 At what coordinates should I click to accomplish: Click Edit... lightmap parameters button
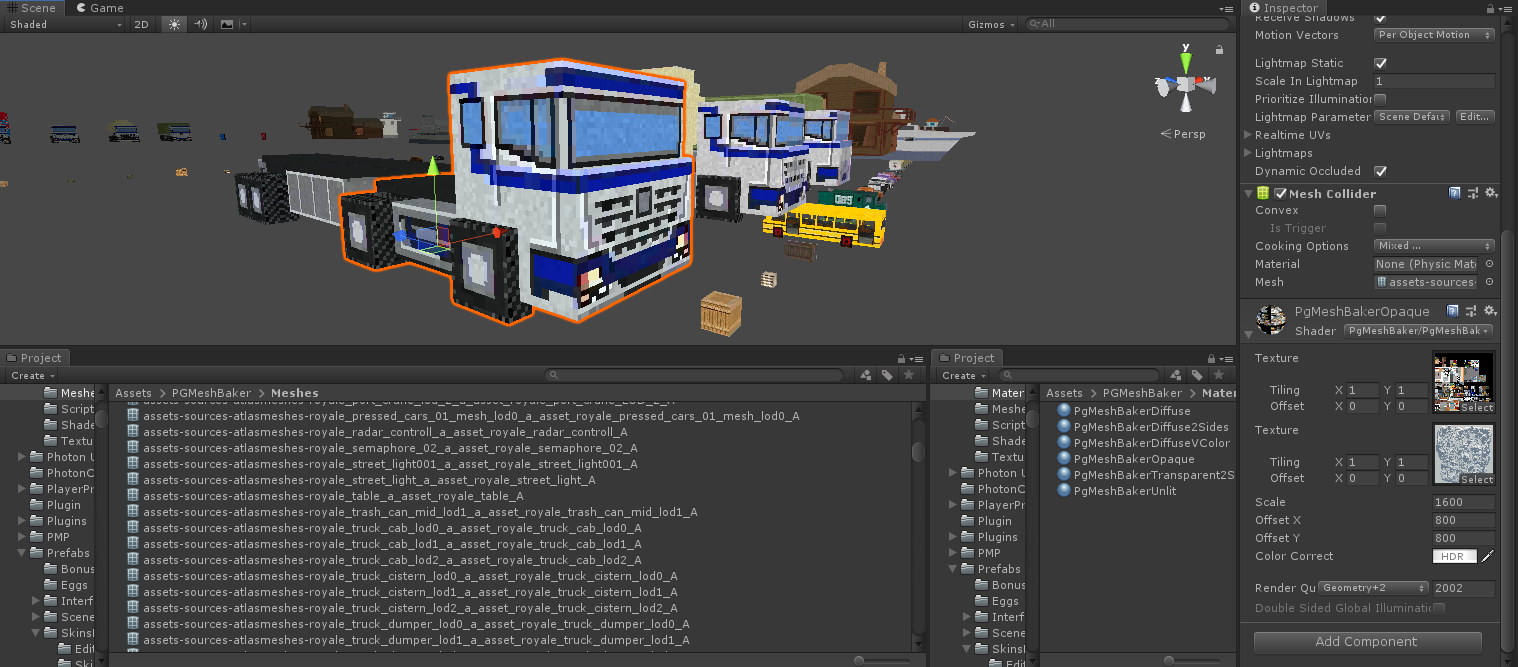pyautogui.click(x=1475, y=117)
